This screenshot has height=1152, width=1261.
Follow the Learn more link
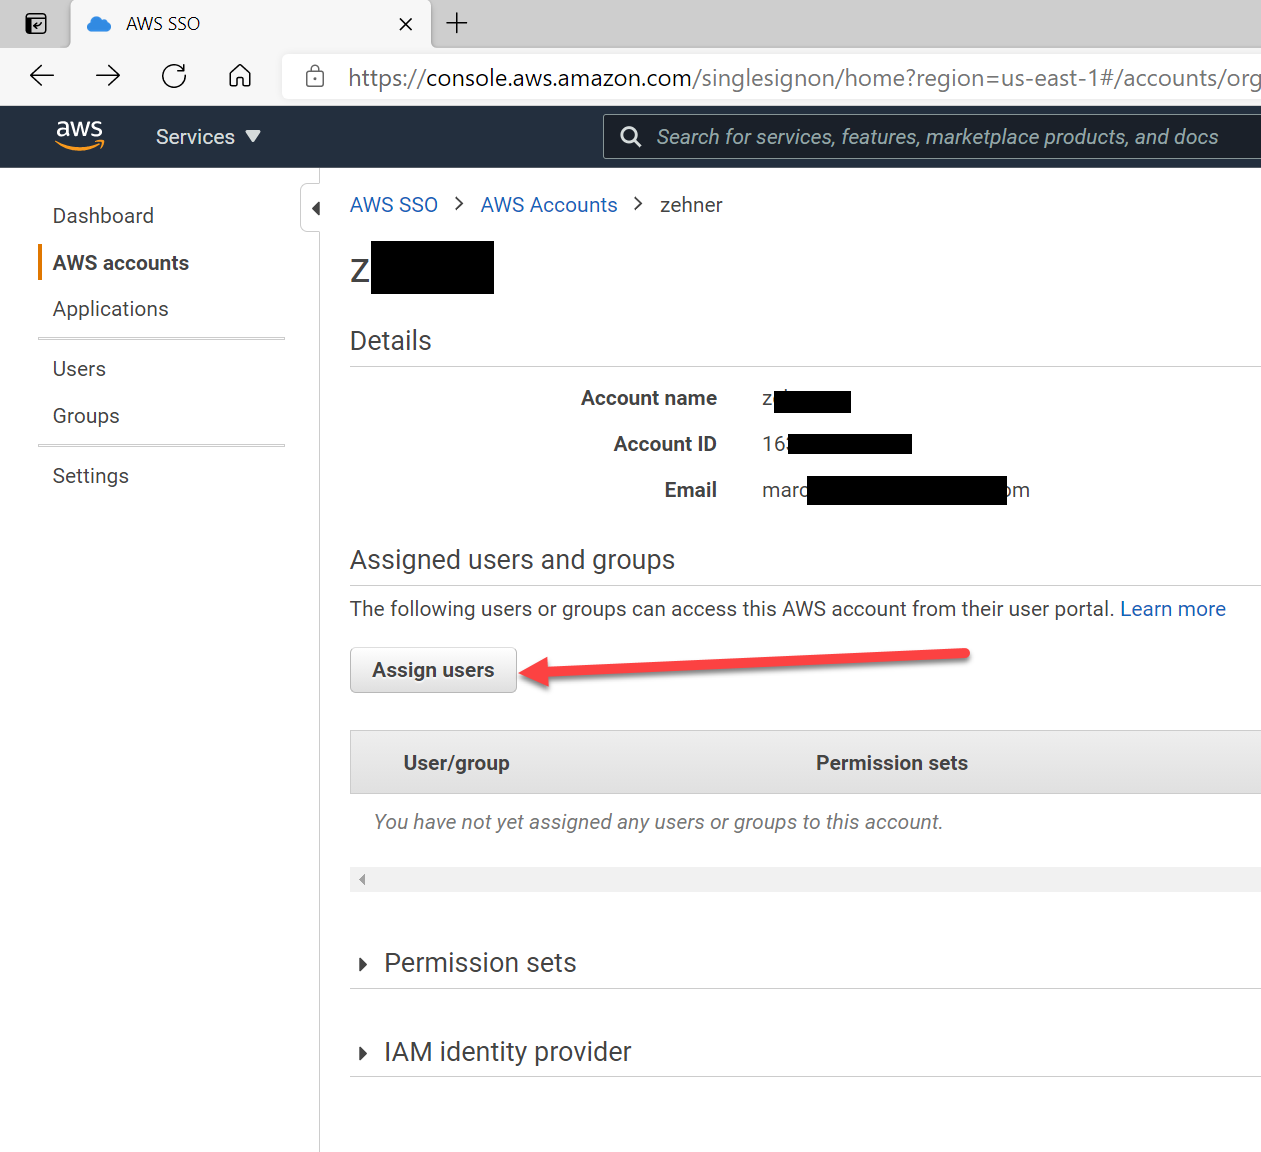pos(1172,609)
